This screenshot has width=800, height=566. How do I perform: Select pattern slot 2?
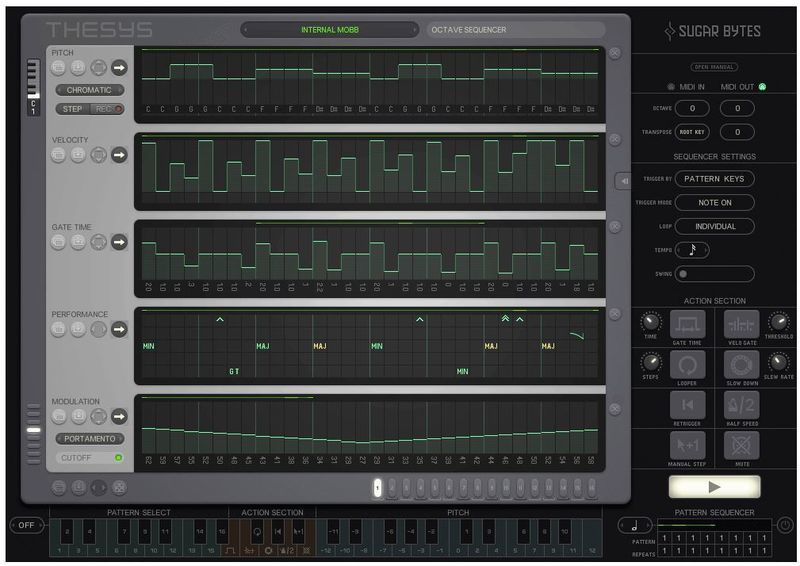(392, 487)
